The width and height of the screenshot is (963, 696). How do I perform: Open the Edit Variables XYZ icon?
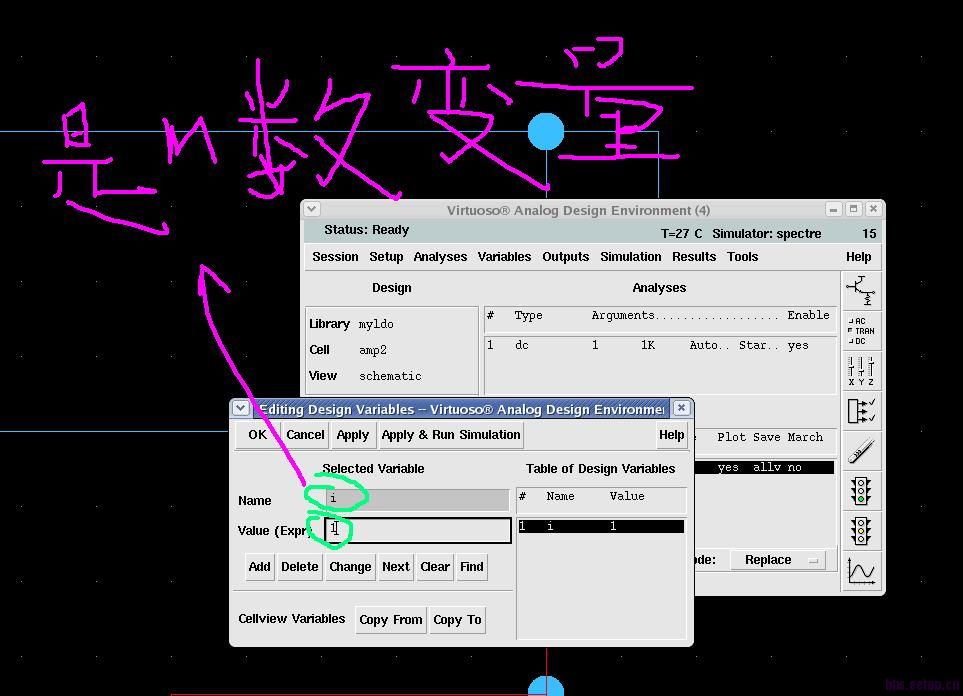click(860, 371)
